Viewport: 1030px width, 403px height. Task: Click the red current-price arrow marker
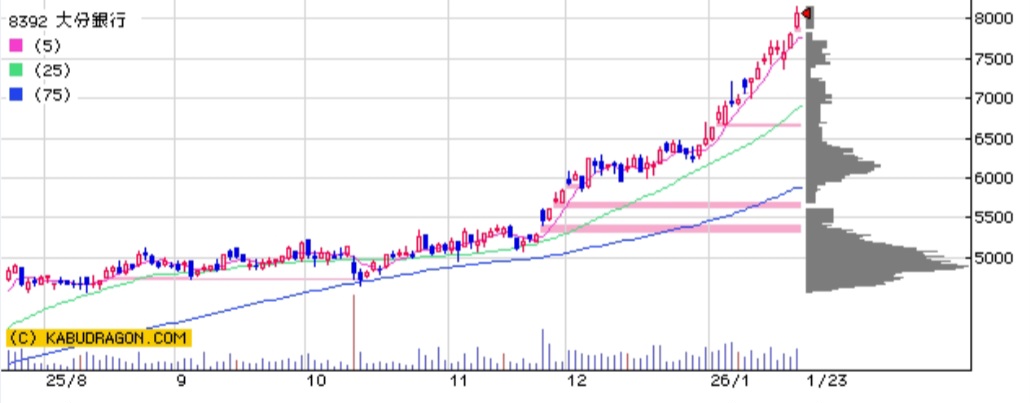(806, 13)
